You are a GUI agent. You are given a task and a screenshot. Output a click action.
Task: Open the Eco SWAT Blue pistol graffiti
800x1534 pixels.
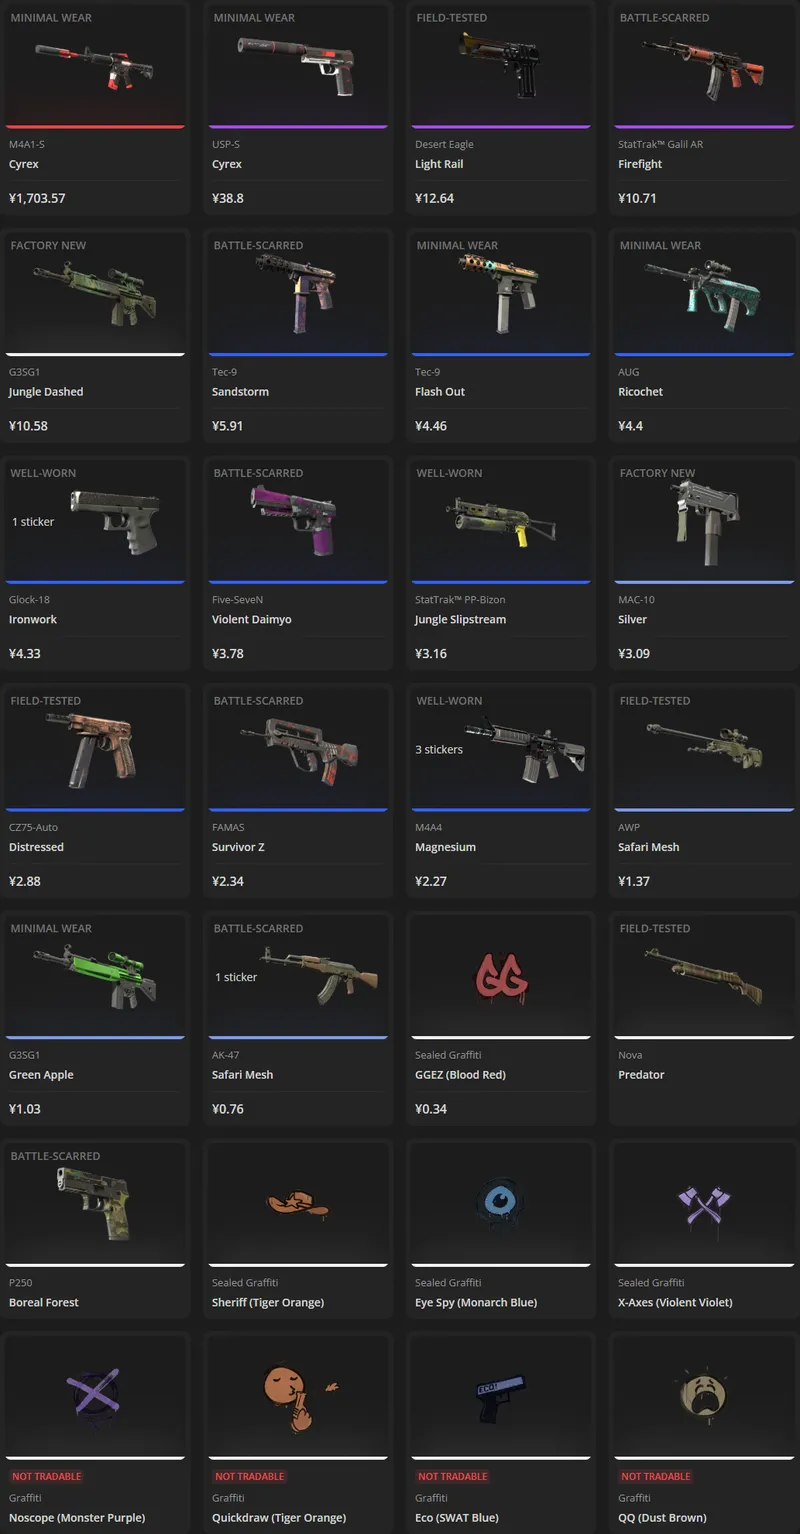tap(498, 1398)
